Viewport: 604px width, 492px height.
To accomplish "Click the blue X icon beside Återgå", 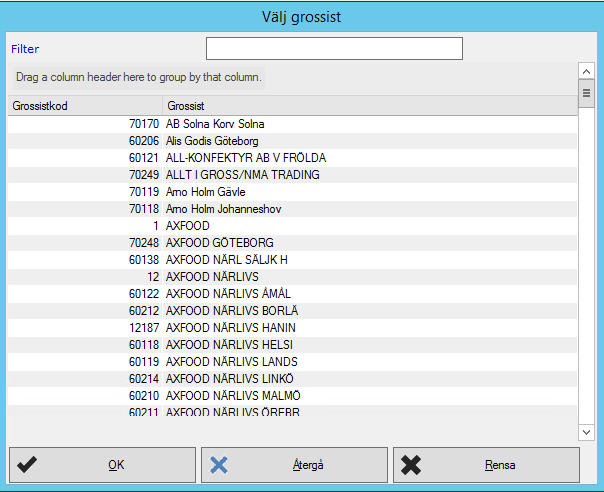I will pos(219,465).
